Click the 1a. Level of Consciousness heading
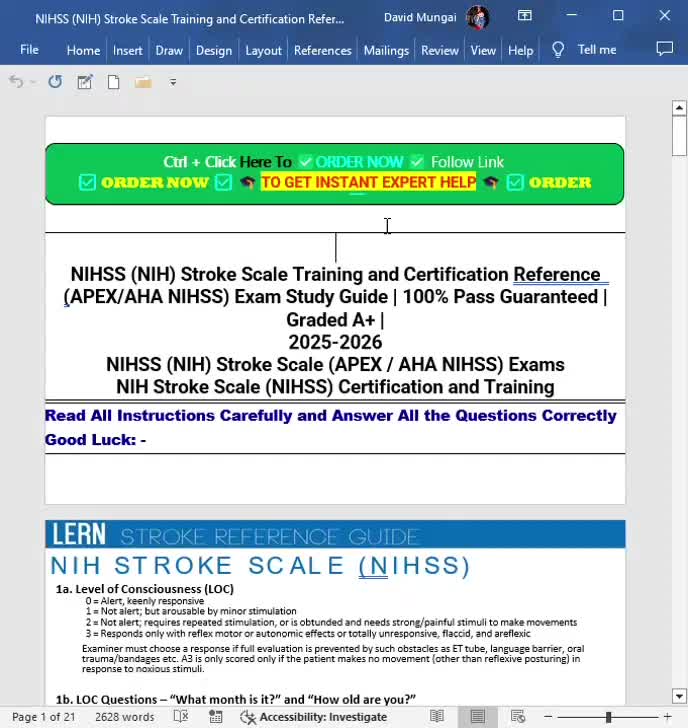This screenshot has width=688, height=728. click(145, 589)
